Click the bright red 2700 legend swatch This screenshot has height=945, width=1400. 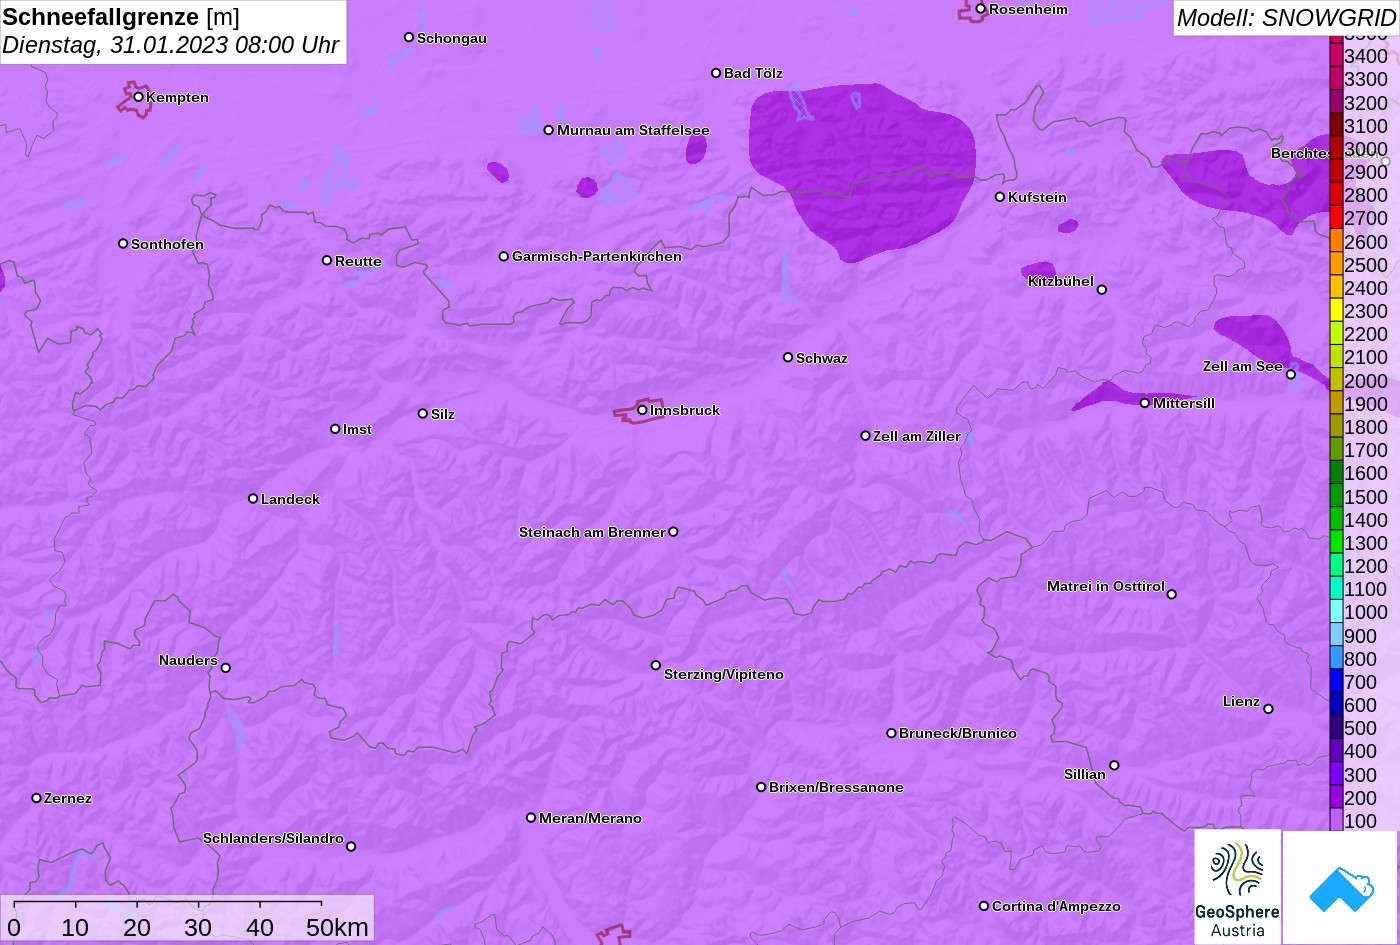tap(1336, 218)
